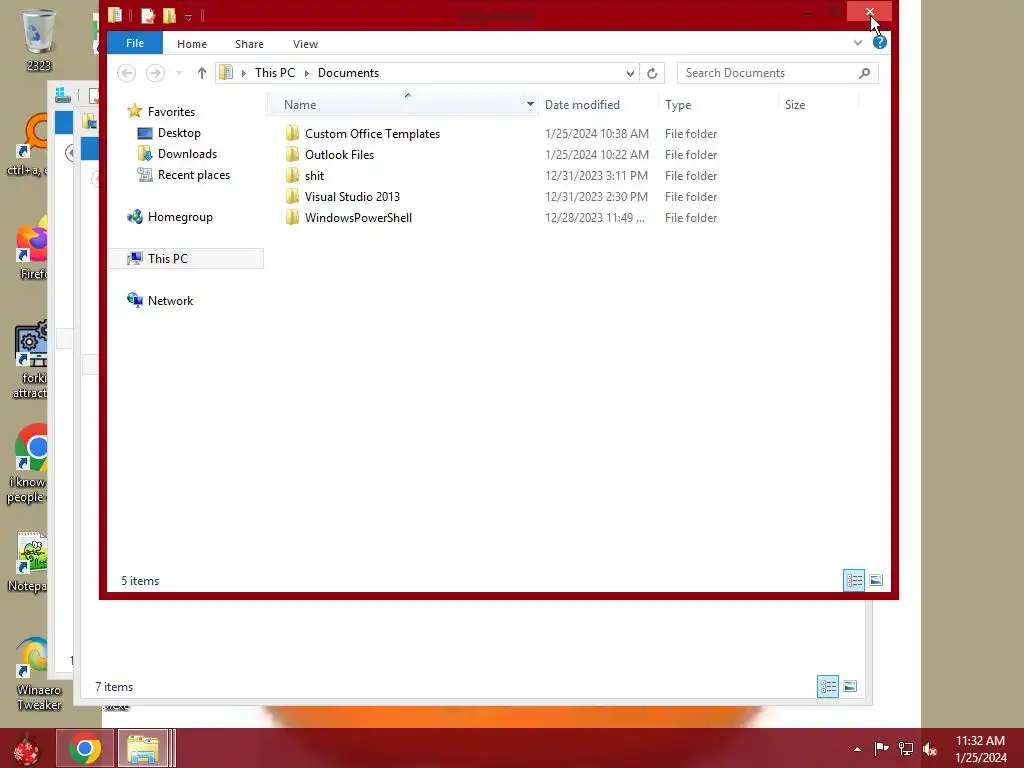1024x768 pixels.
Task: Select Downloads under Favorites
Action: coord(187,153)
